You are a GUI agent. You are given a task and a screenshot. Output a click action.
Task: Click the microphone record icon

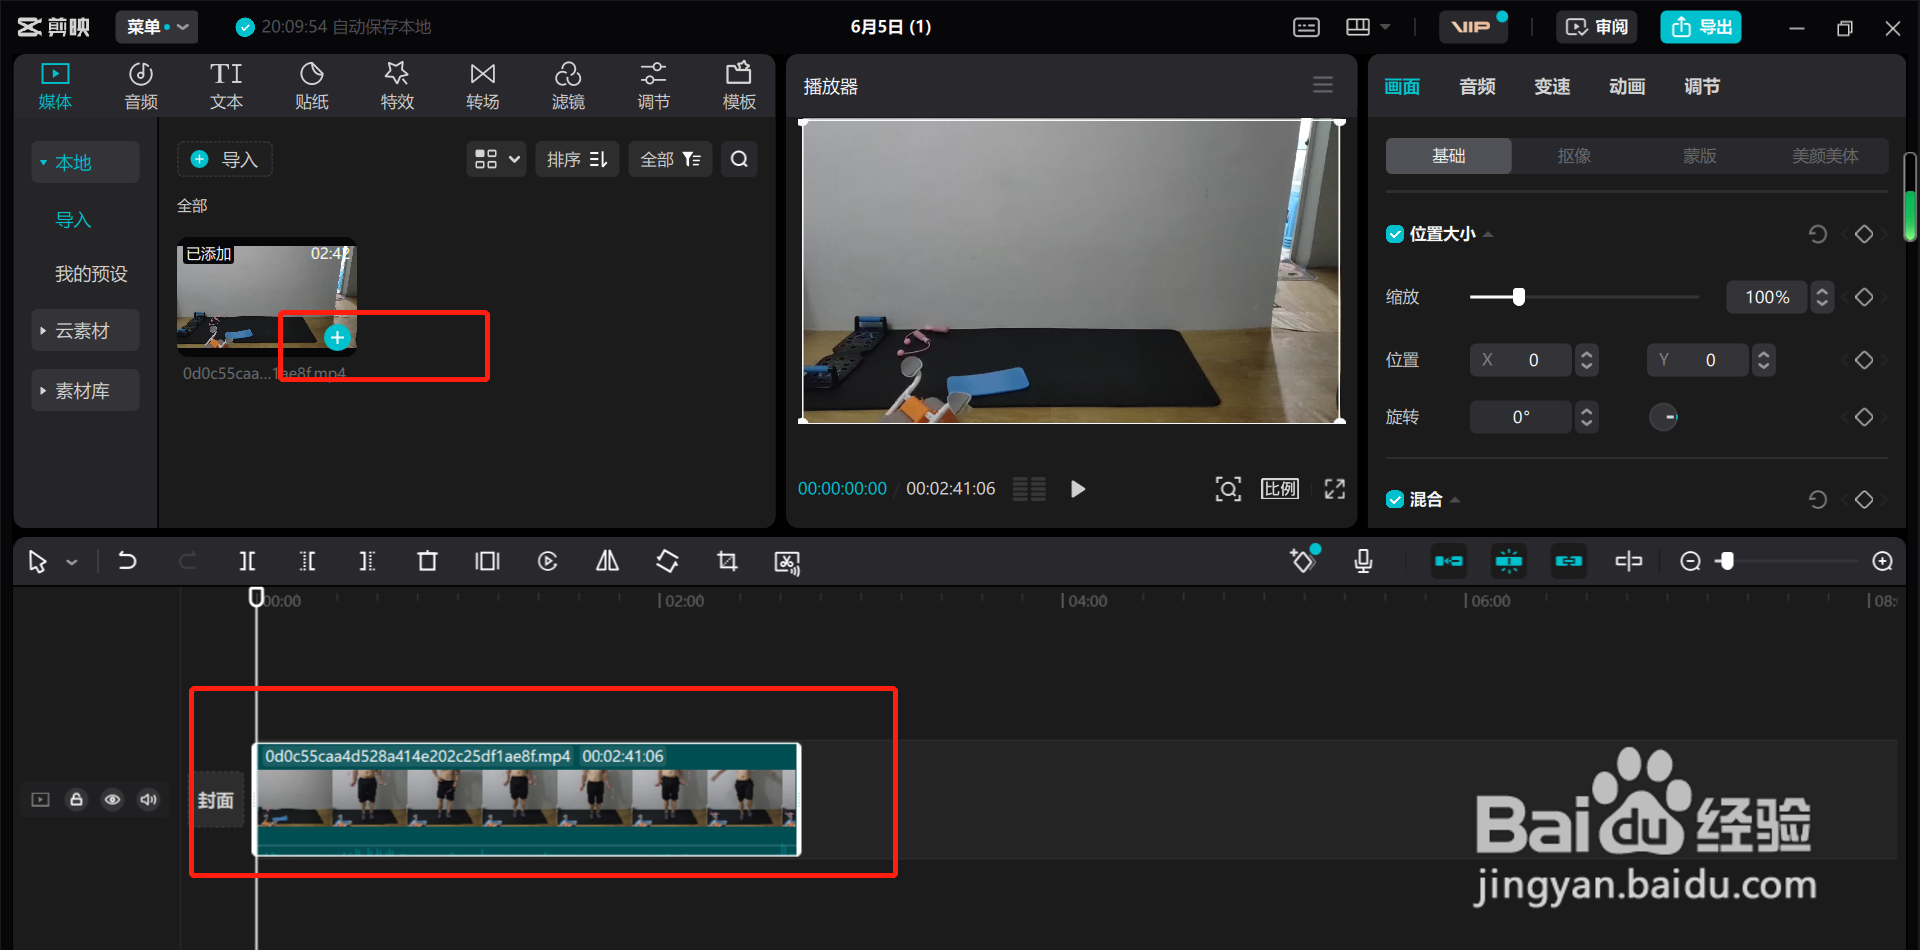click(1363, 561)
